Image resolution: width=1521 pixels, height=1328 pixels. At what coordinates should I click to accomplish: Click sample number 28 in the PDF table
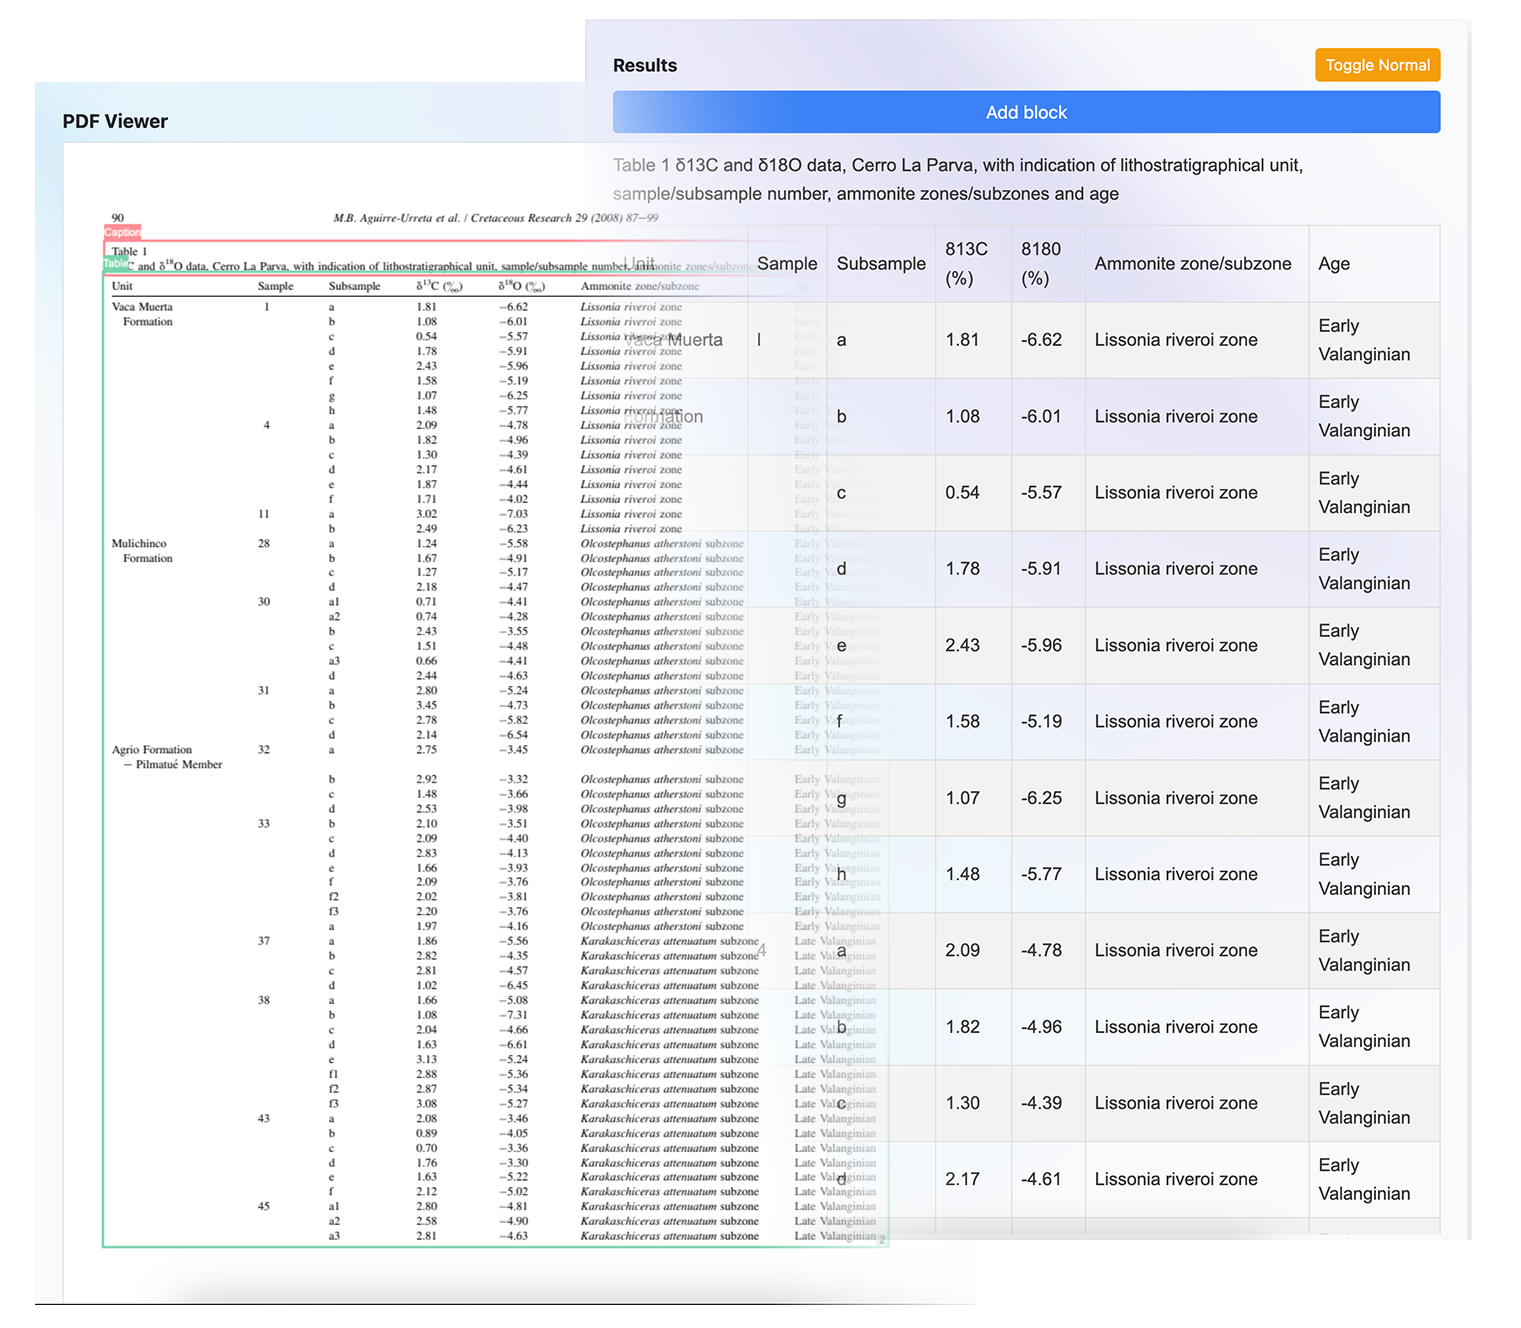click(264, 543)
